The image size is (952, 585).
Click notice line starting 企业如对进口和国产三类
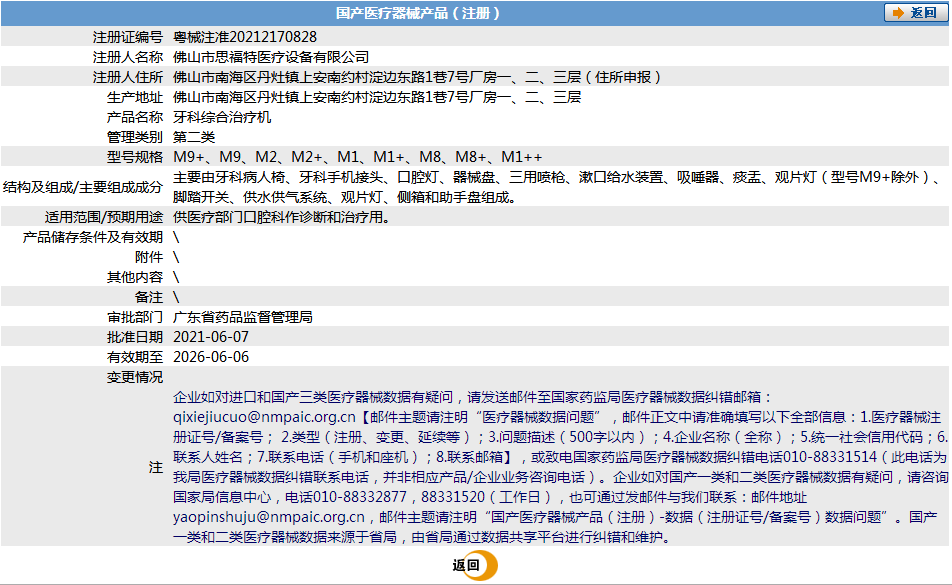(x=472, y=397)
